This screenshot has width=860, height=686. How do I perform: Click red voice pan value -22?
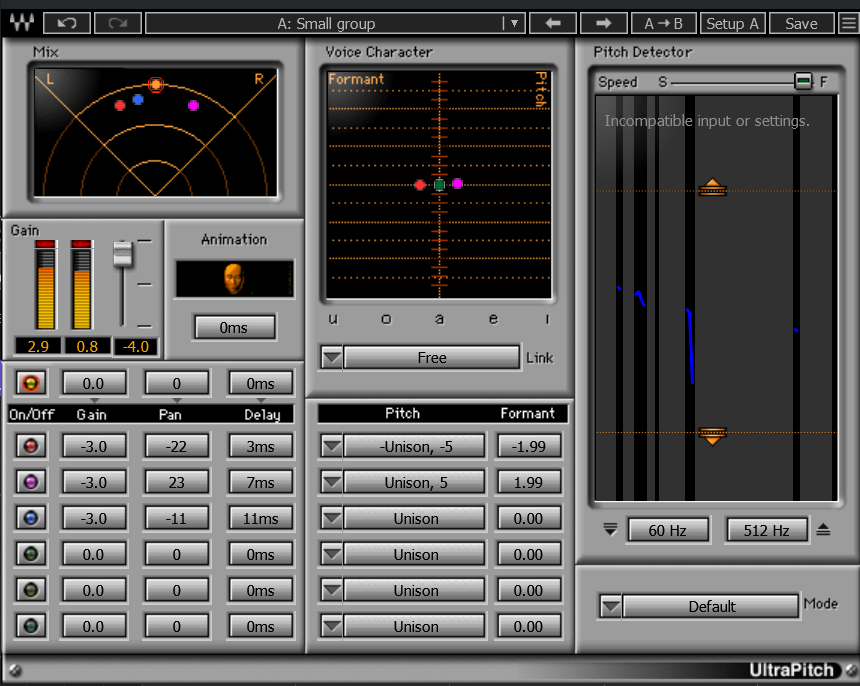coord(177,446)
